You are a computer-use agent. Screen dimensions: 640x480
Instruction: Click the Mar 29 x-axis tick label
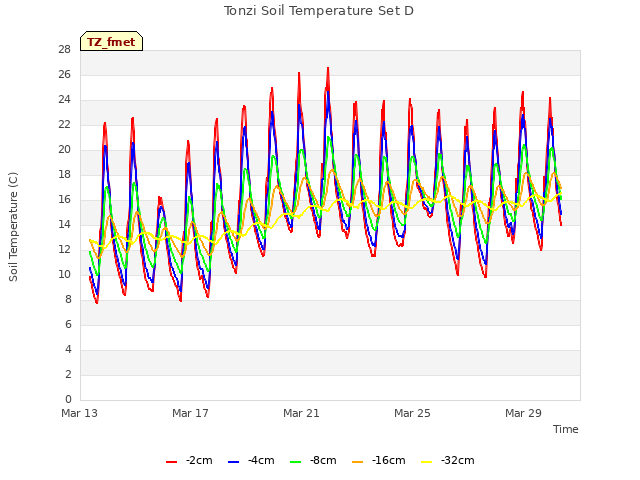(523, 413)
